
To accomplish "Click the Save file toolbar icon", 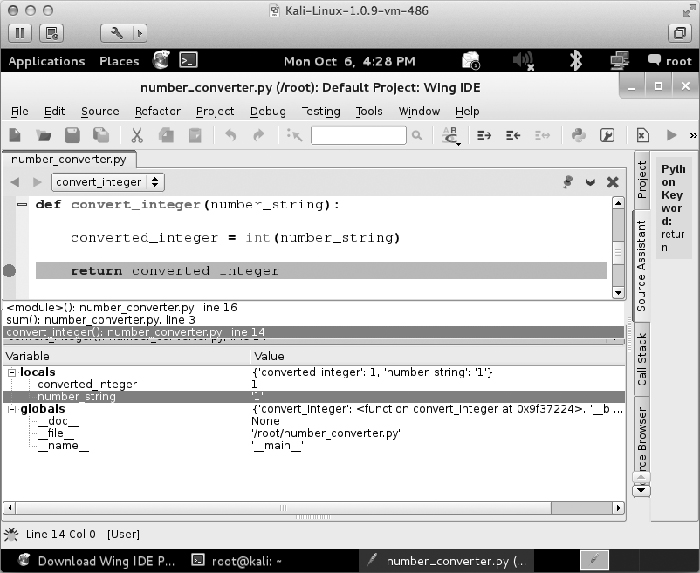I will click(72, 135).
